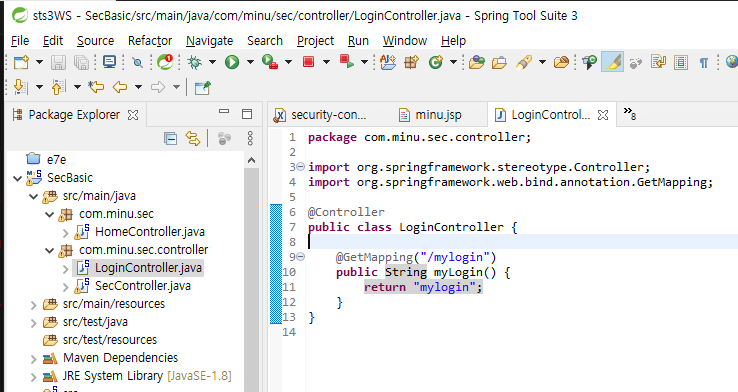Collapse the SecBasic project node
This screenshot has width=738, height=392.
18,178
